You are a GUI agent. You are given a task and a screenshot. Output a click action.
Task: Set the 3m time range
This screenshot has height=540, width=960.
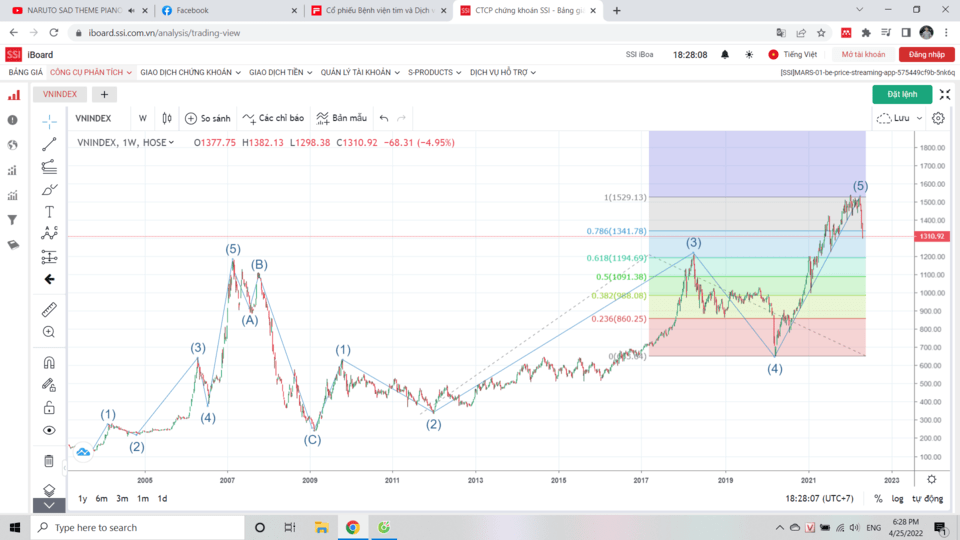122,498
